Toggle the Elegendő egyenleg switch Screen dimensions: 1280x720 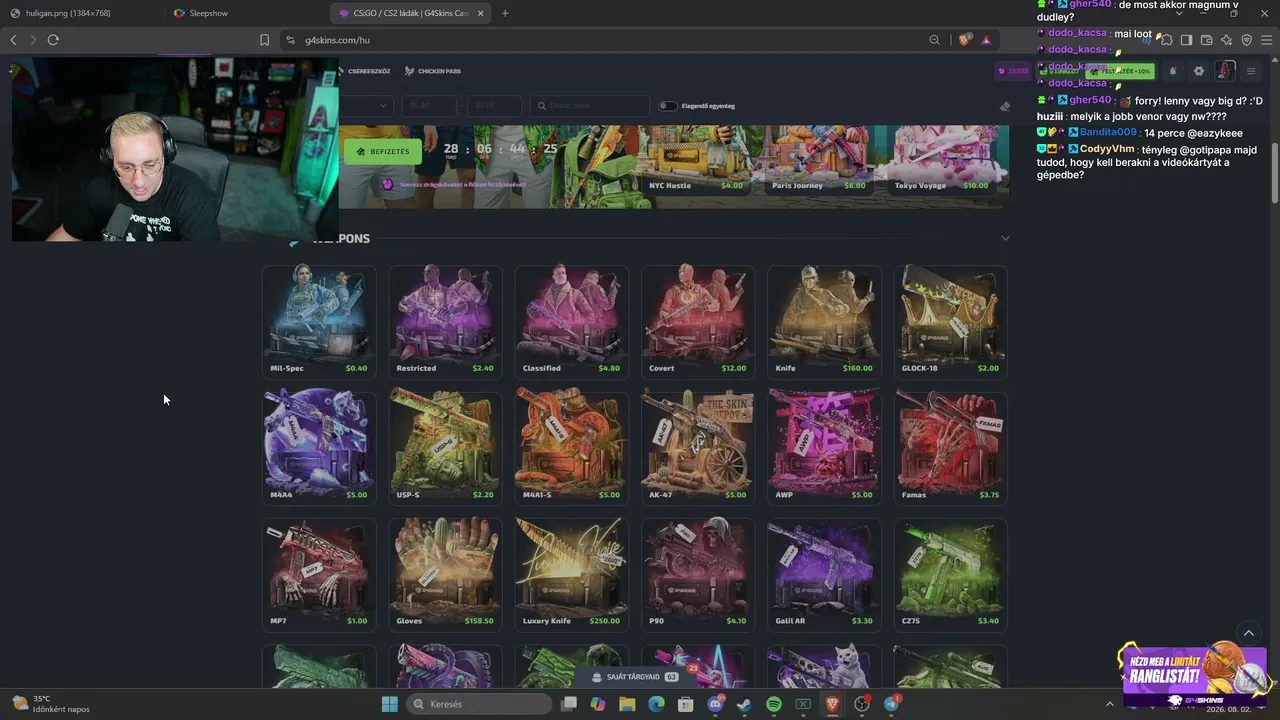(667, 106)
